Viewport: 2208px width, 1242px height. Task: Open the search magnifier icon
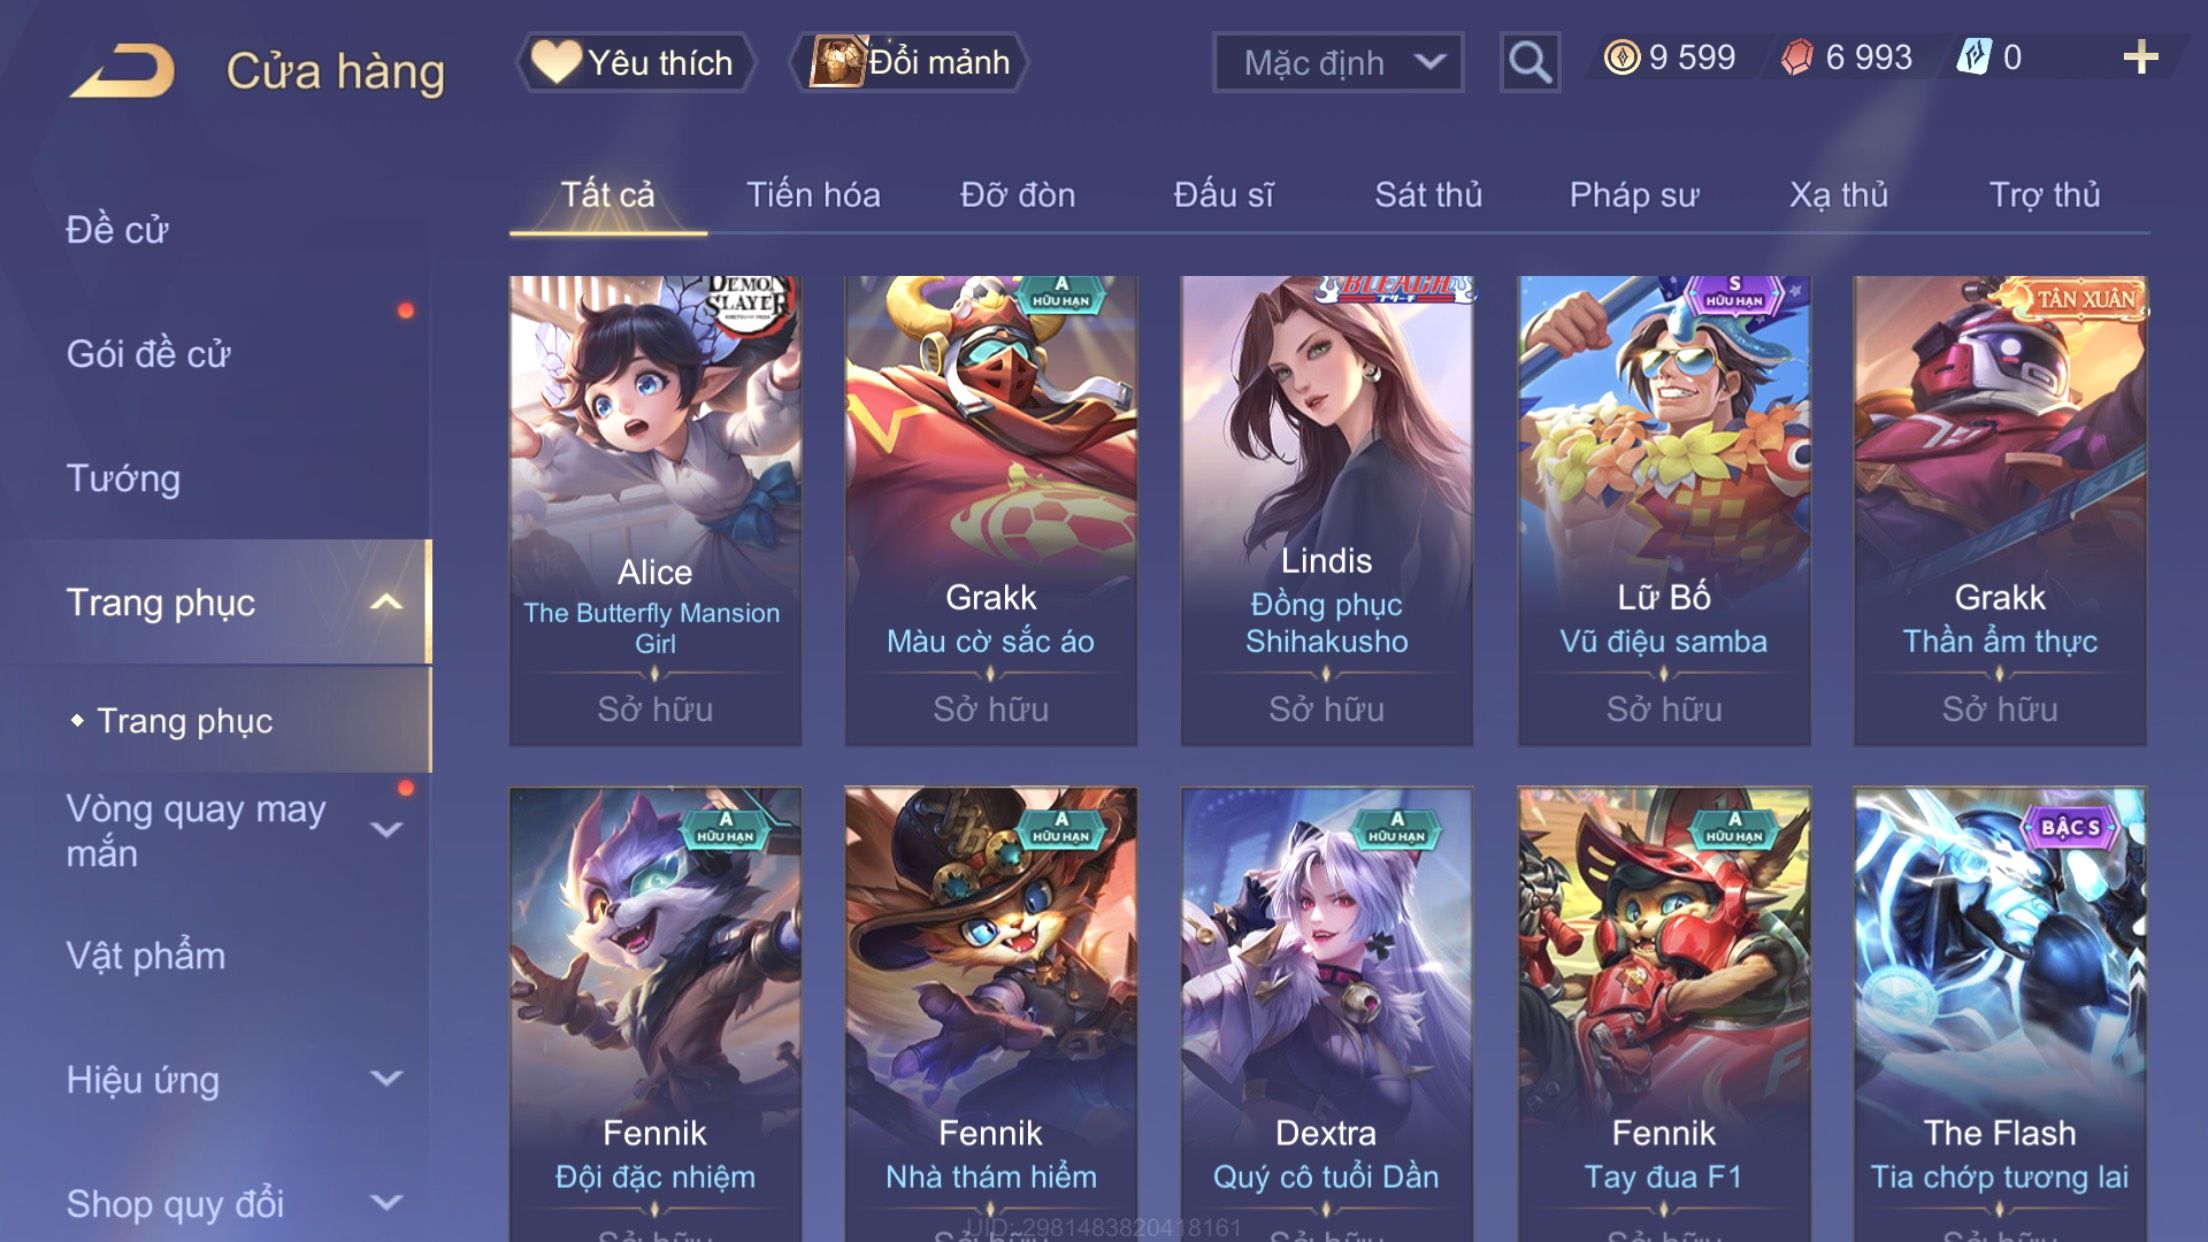1530,62
